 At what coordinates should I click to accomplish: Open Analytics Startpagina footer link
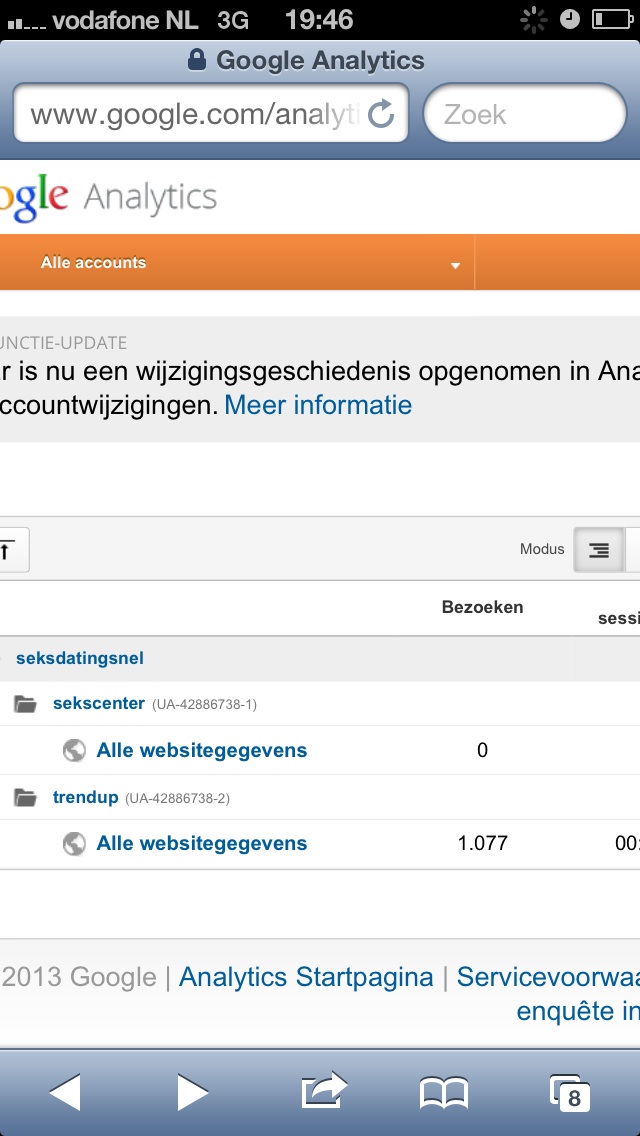pyautogui.click(x=306, y=977)
